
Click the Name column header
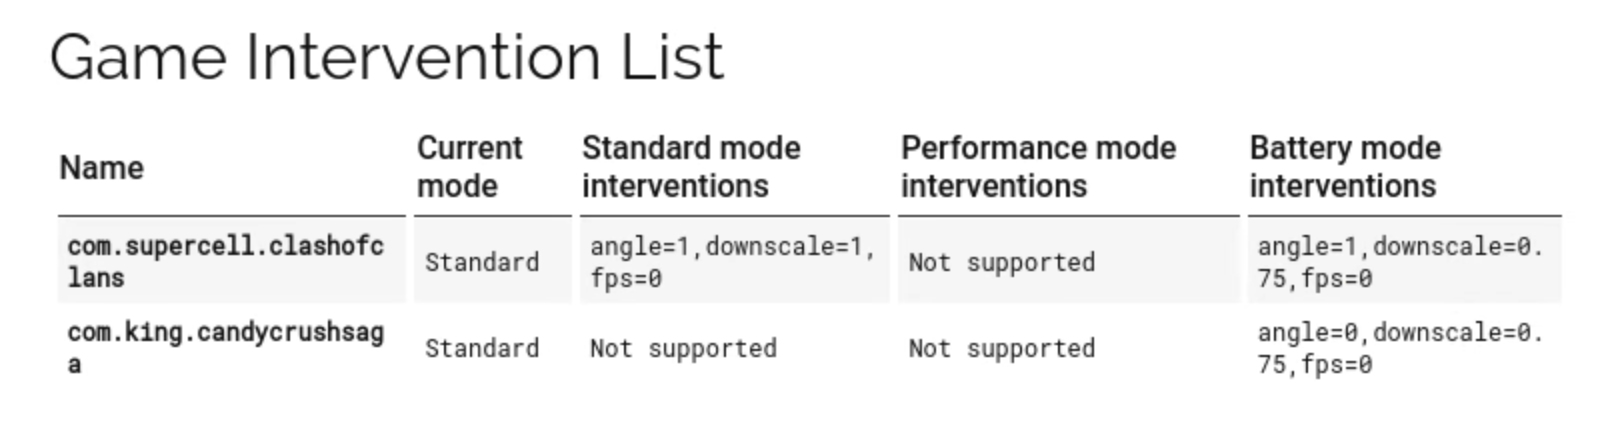[101, 167]
